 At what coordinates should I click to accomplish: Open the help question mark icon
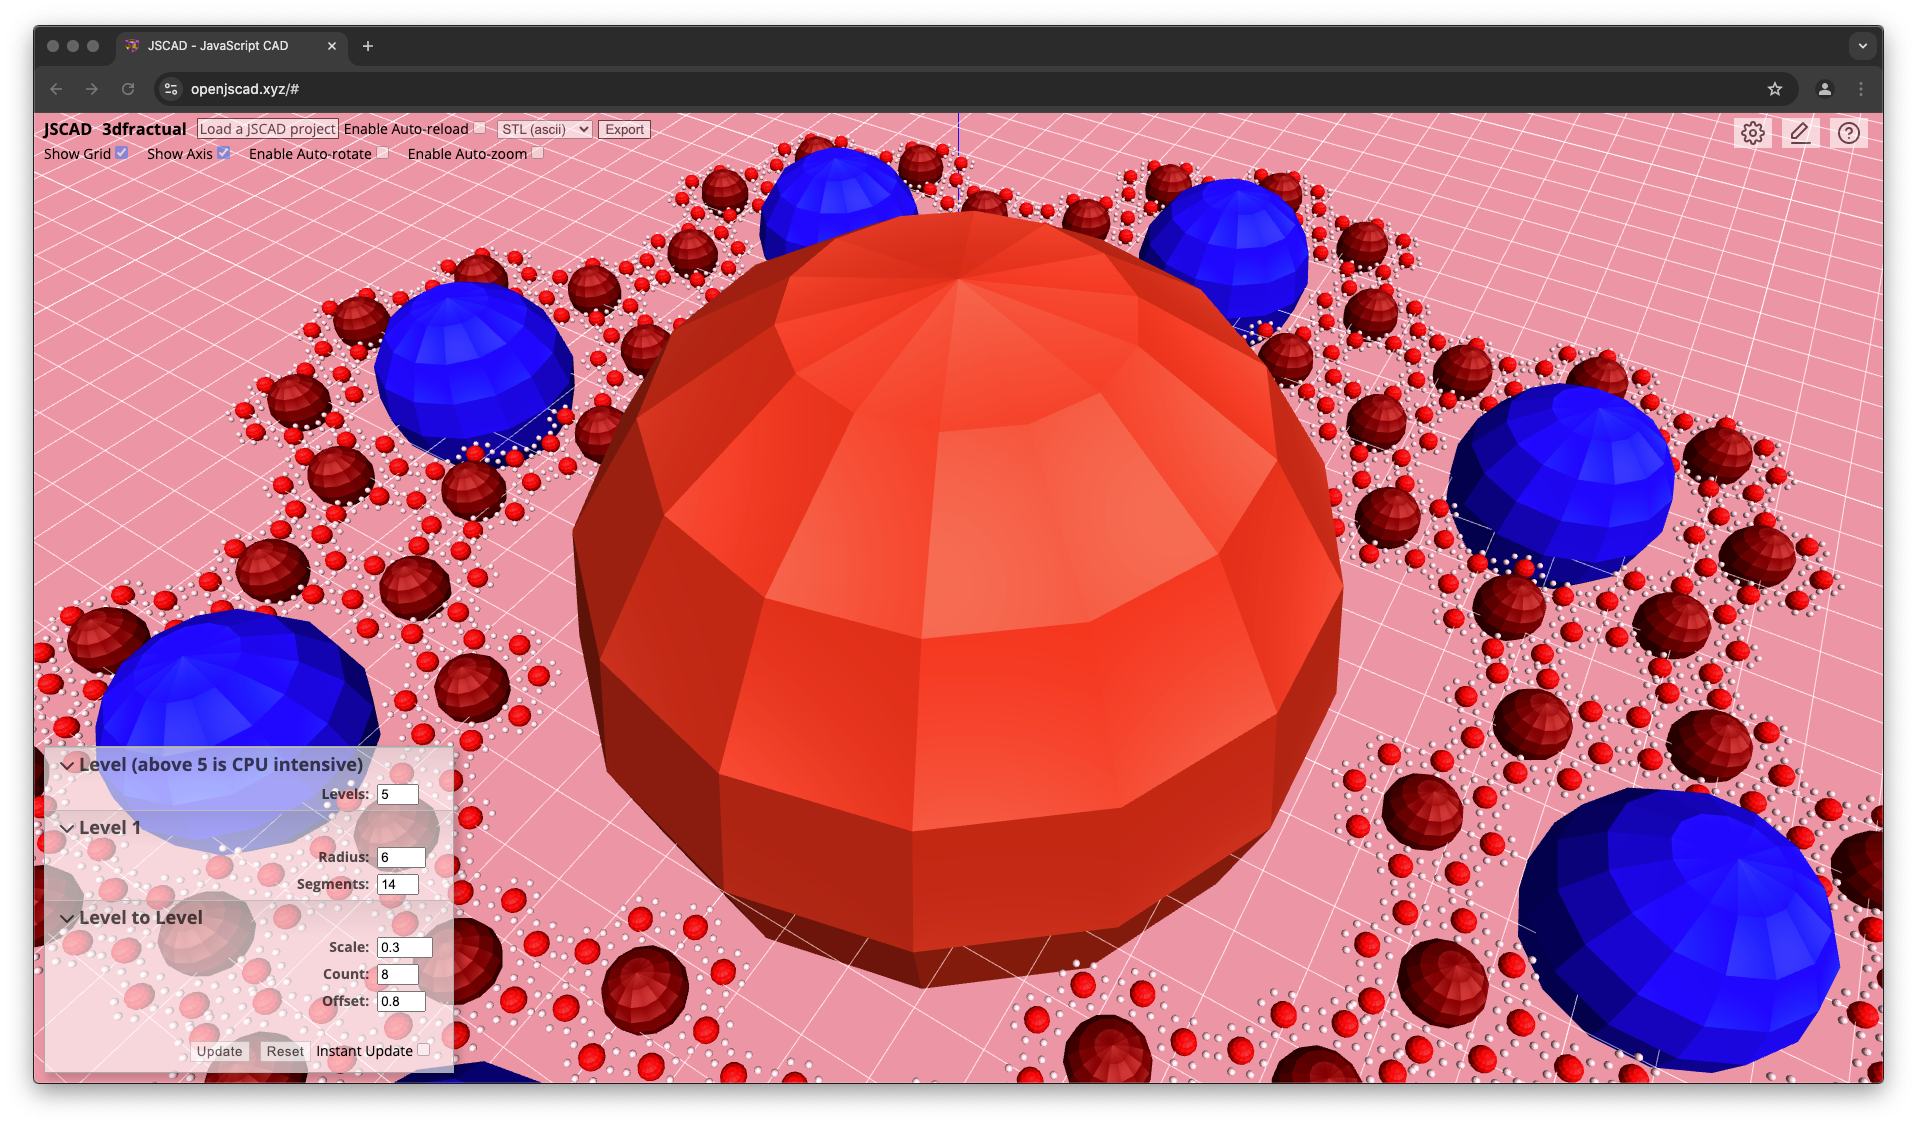click(x=1848, y=133)
